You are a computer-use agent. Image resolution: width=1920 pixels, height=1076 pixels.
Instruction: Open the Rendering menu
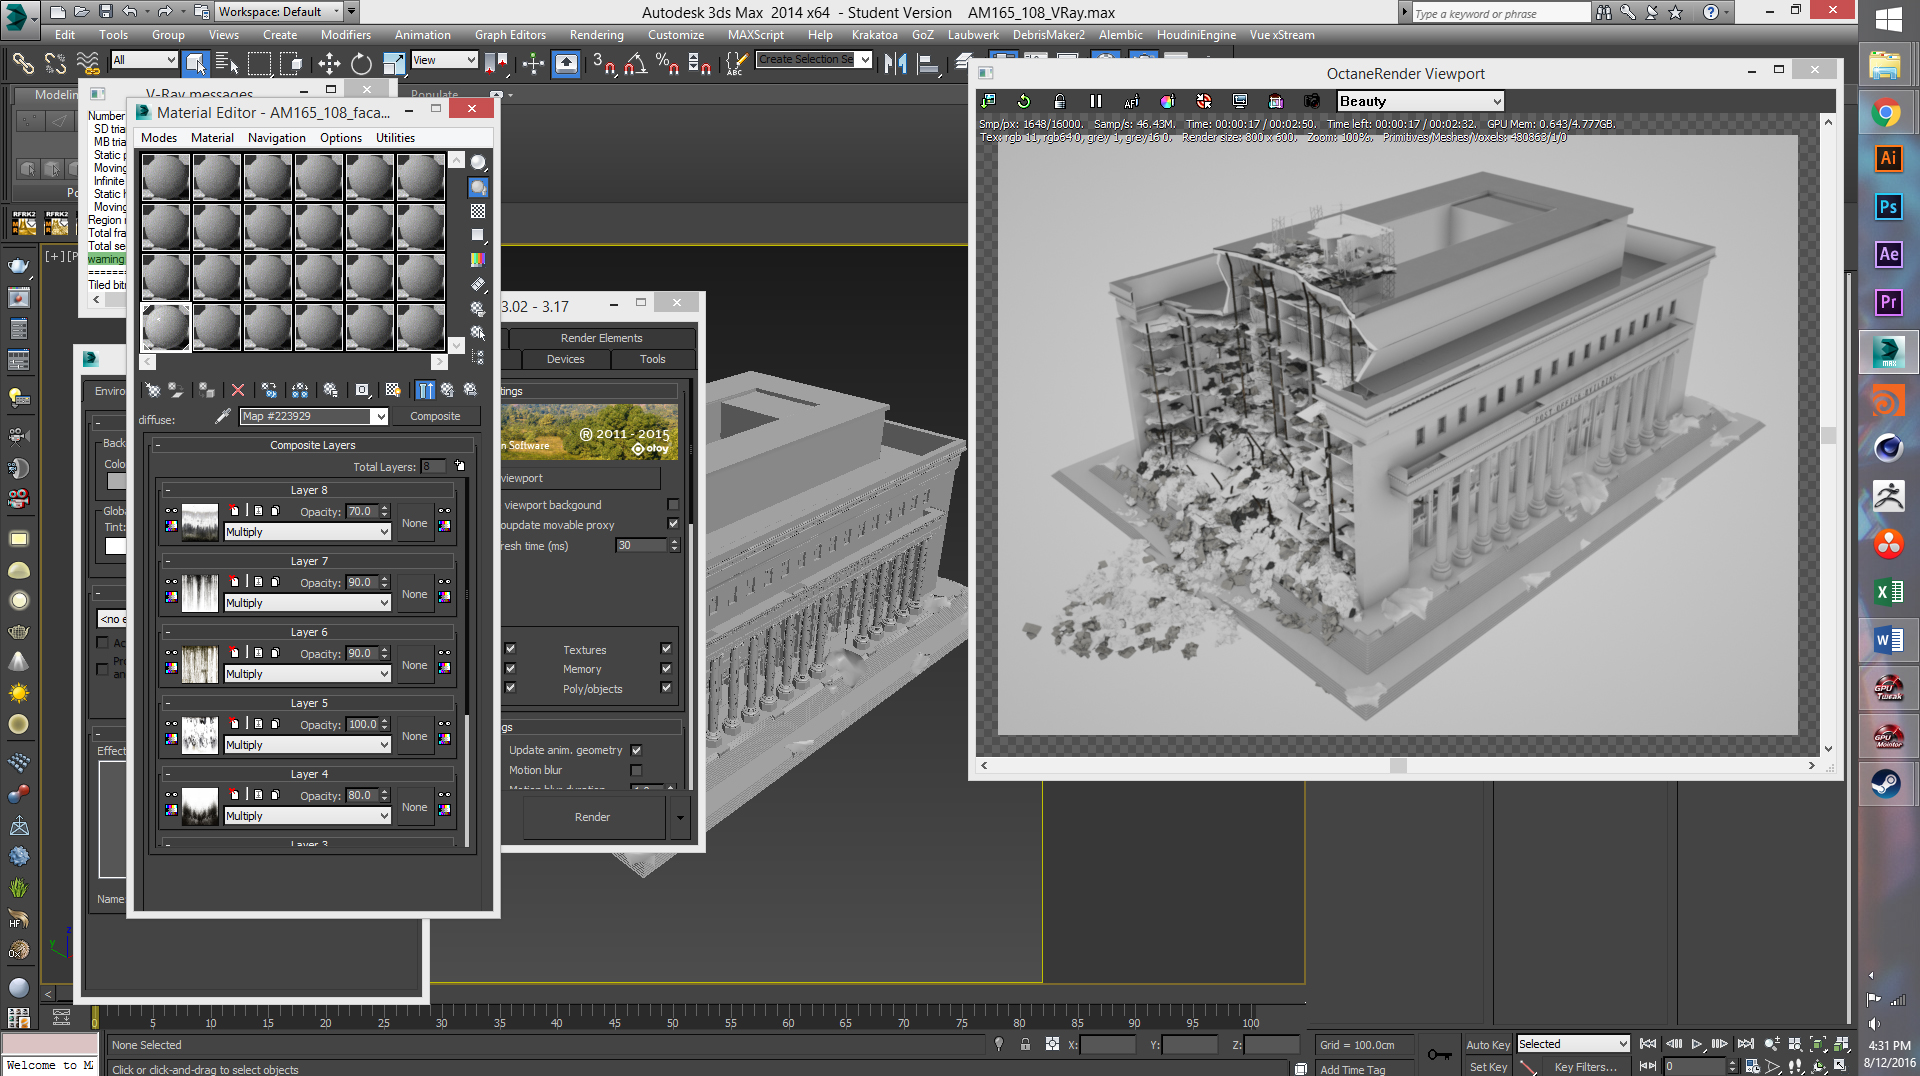click(x=596, y=35)
